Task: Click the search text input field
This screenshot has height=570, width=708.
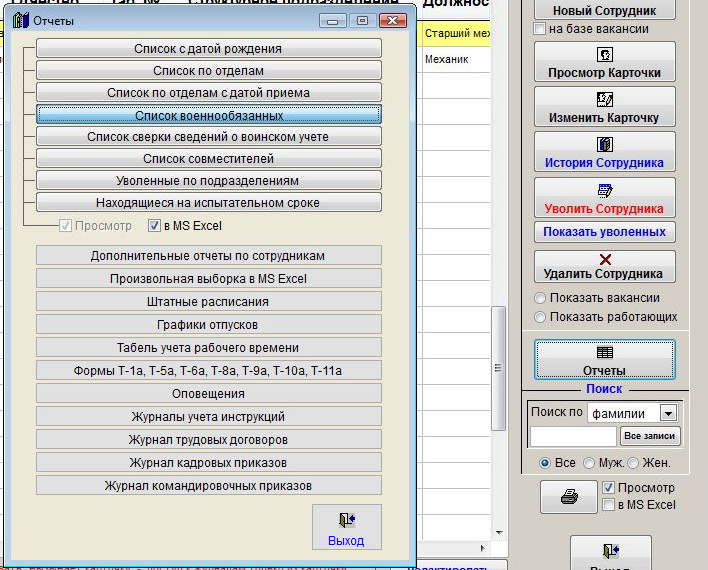Action: [x=573, y=436]
